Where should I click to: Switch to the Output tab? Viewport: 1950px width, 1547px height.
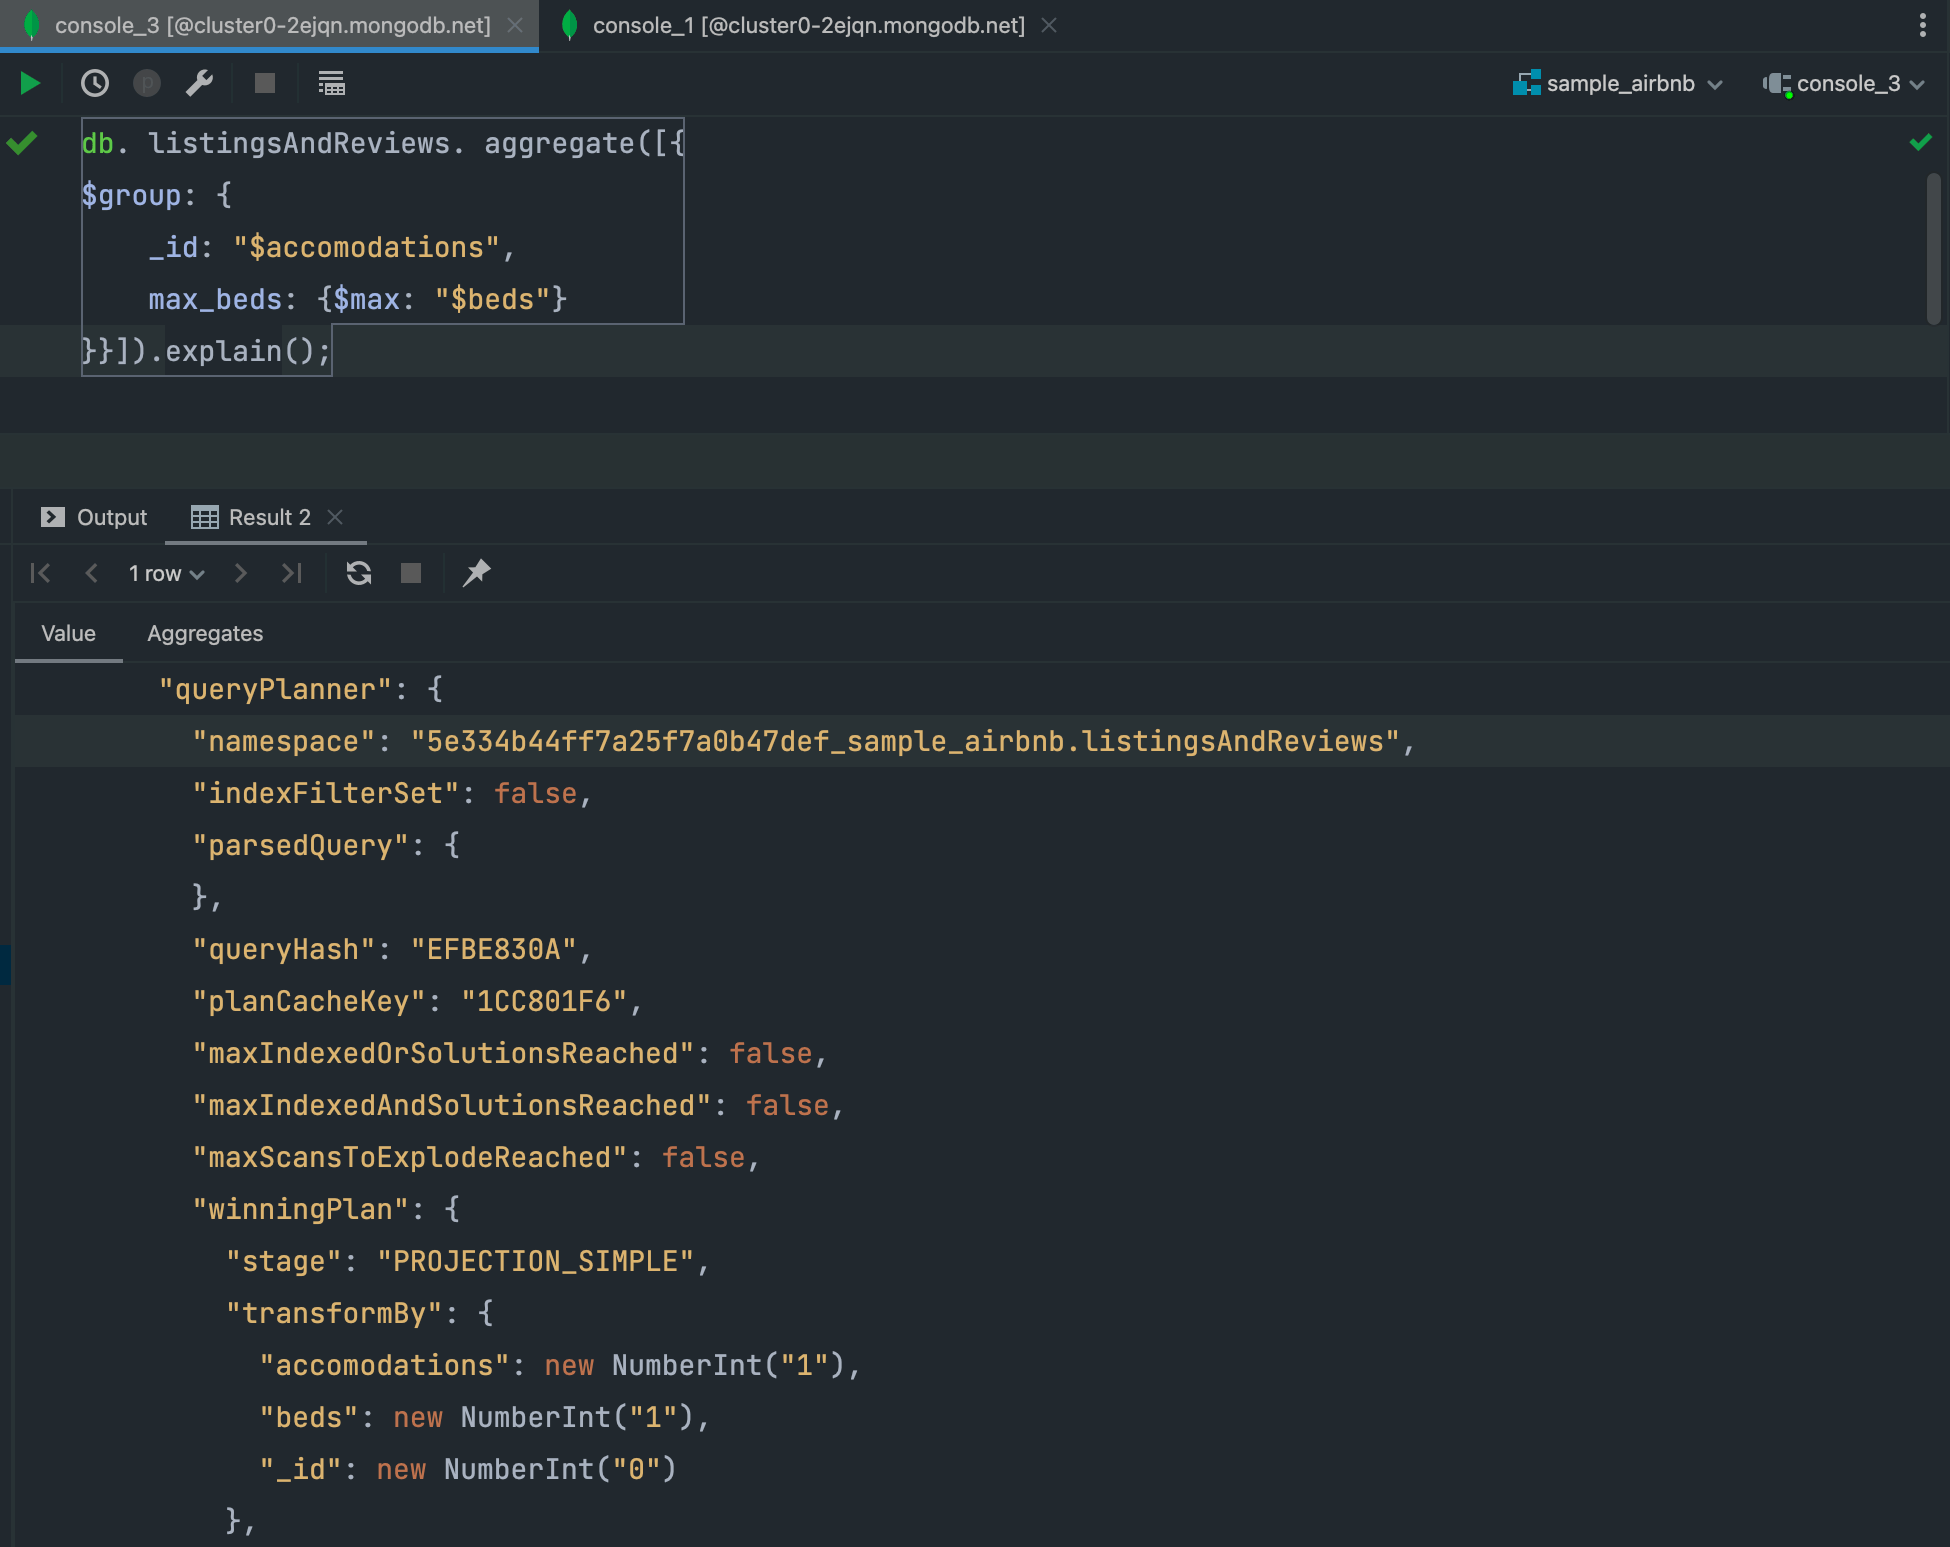click(110, 517)
